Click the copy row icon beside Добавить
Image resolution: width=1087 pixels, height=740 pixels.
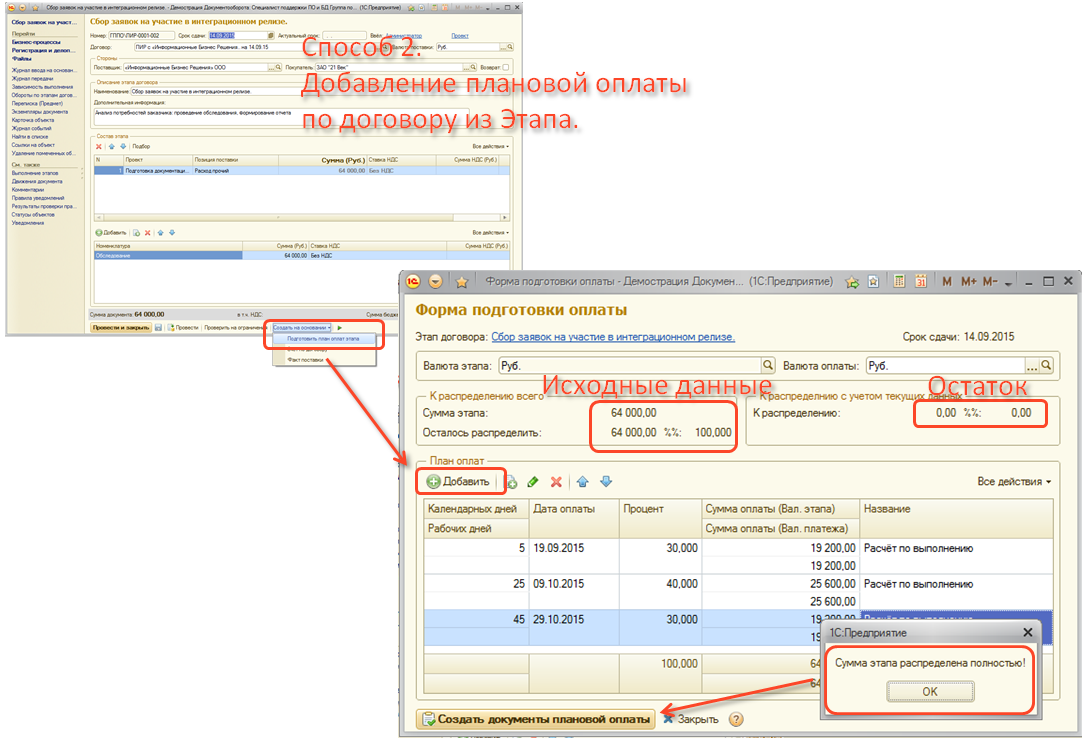tap(511, 482)
